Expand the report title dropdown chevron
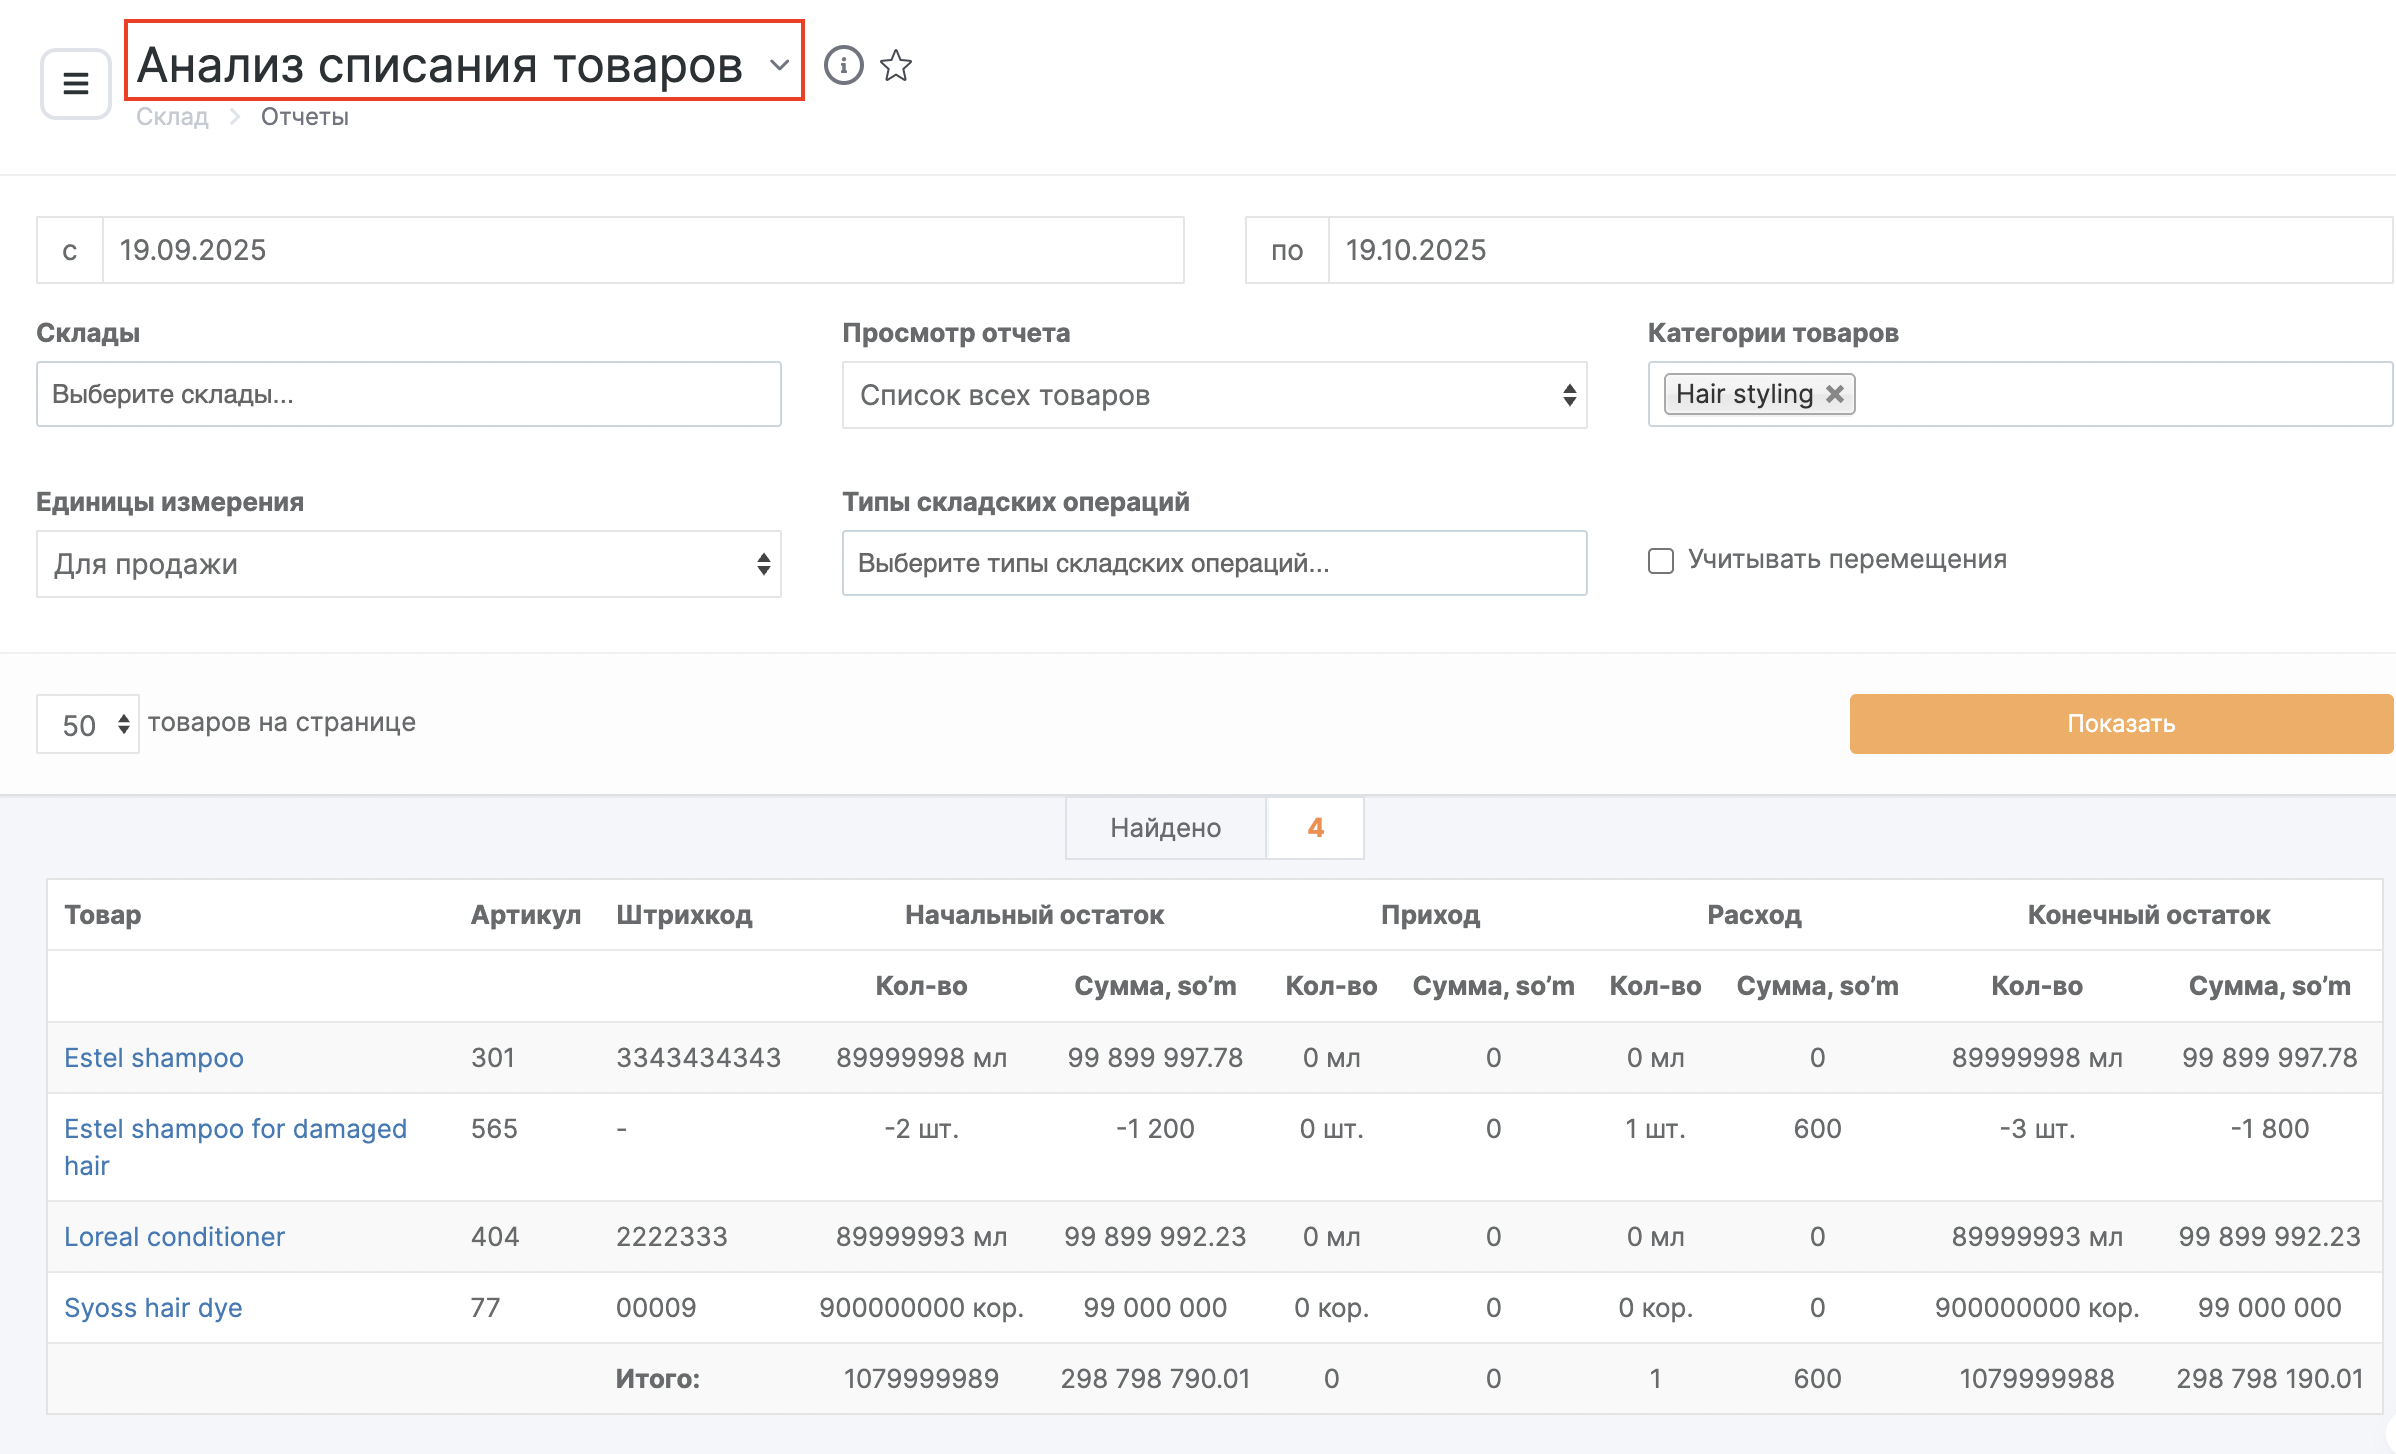The width and height of the screenshot is (2396, 1454). (x=779, y=66)
